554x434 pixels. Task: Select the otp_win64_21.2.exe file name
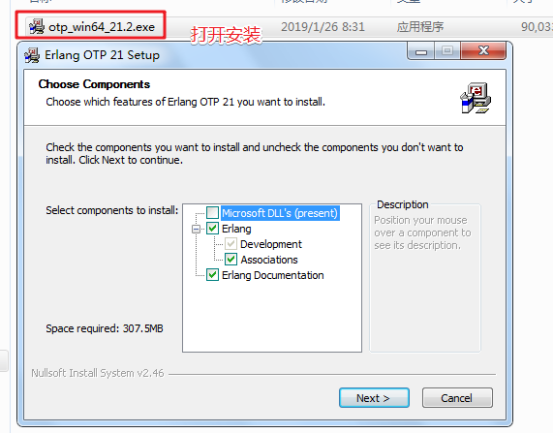click(102, 27)
